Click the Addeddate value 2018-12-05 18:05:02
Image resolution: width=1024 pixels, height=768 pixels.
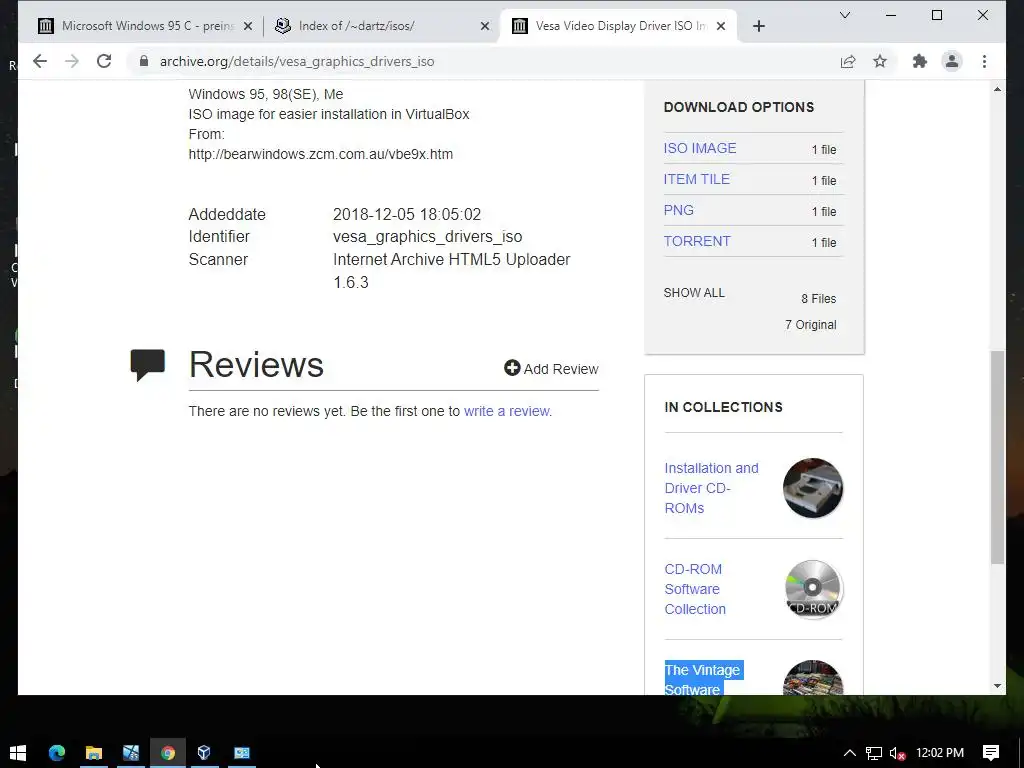pyautogui.click(x=407, y=214)
